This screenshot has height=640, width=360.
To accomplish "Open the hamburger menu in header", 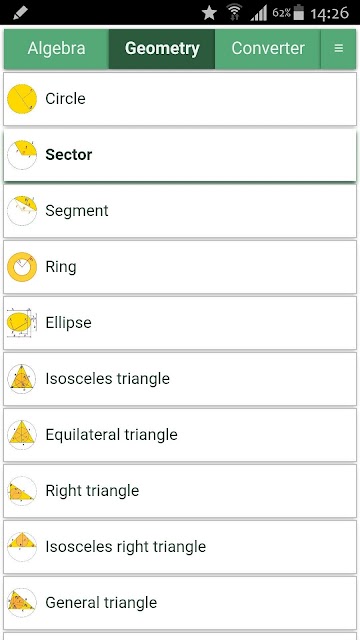I will click(338, 49).
